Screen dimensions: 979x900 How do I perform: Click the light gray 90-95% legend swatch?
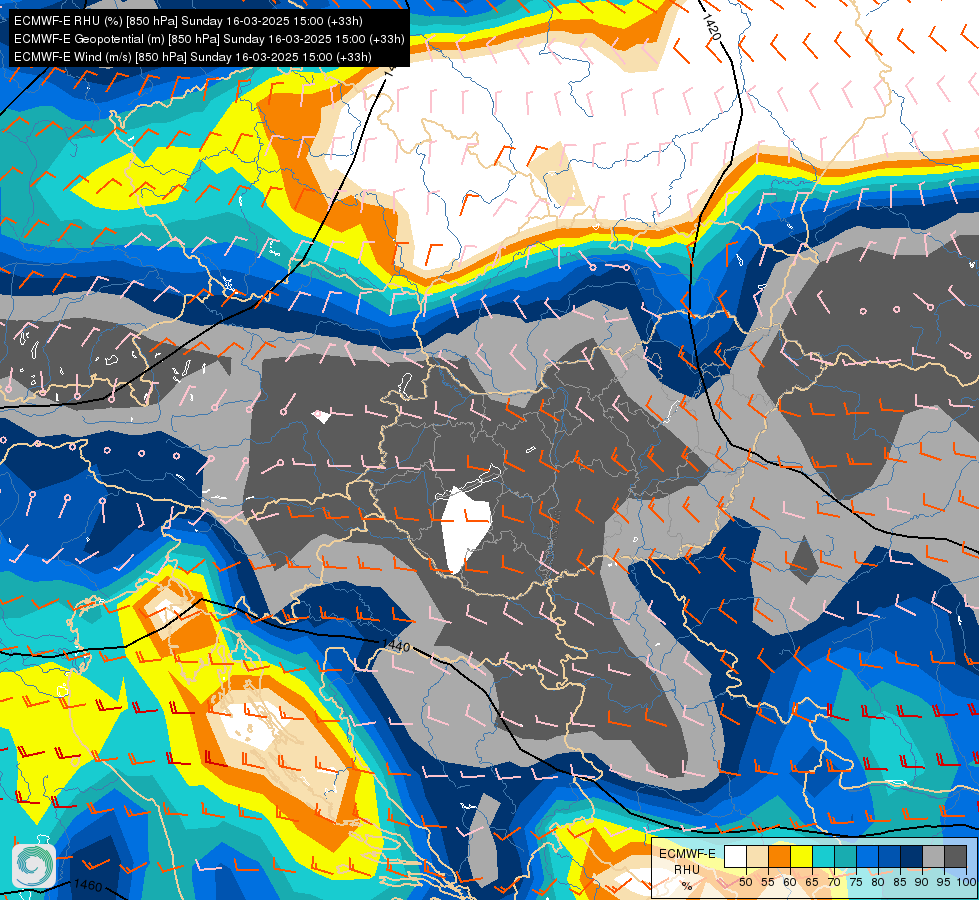(x=933, y=856)
